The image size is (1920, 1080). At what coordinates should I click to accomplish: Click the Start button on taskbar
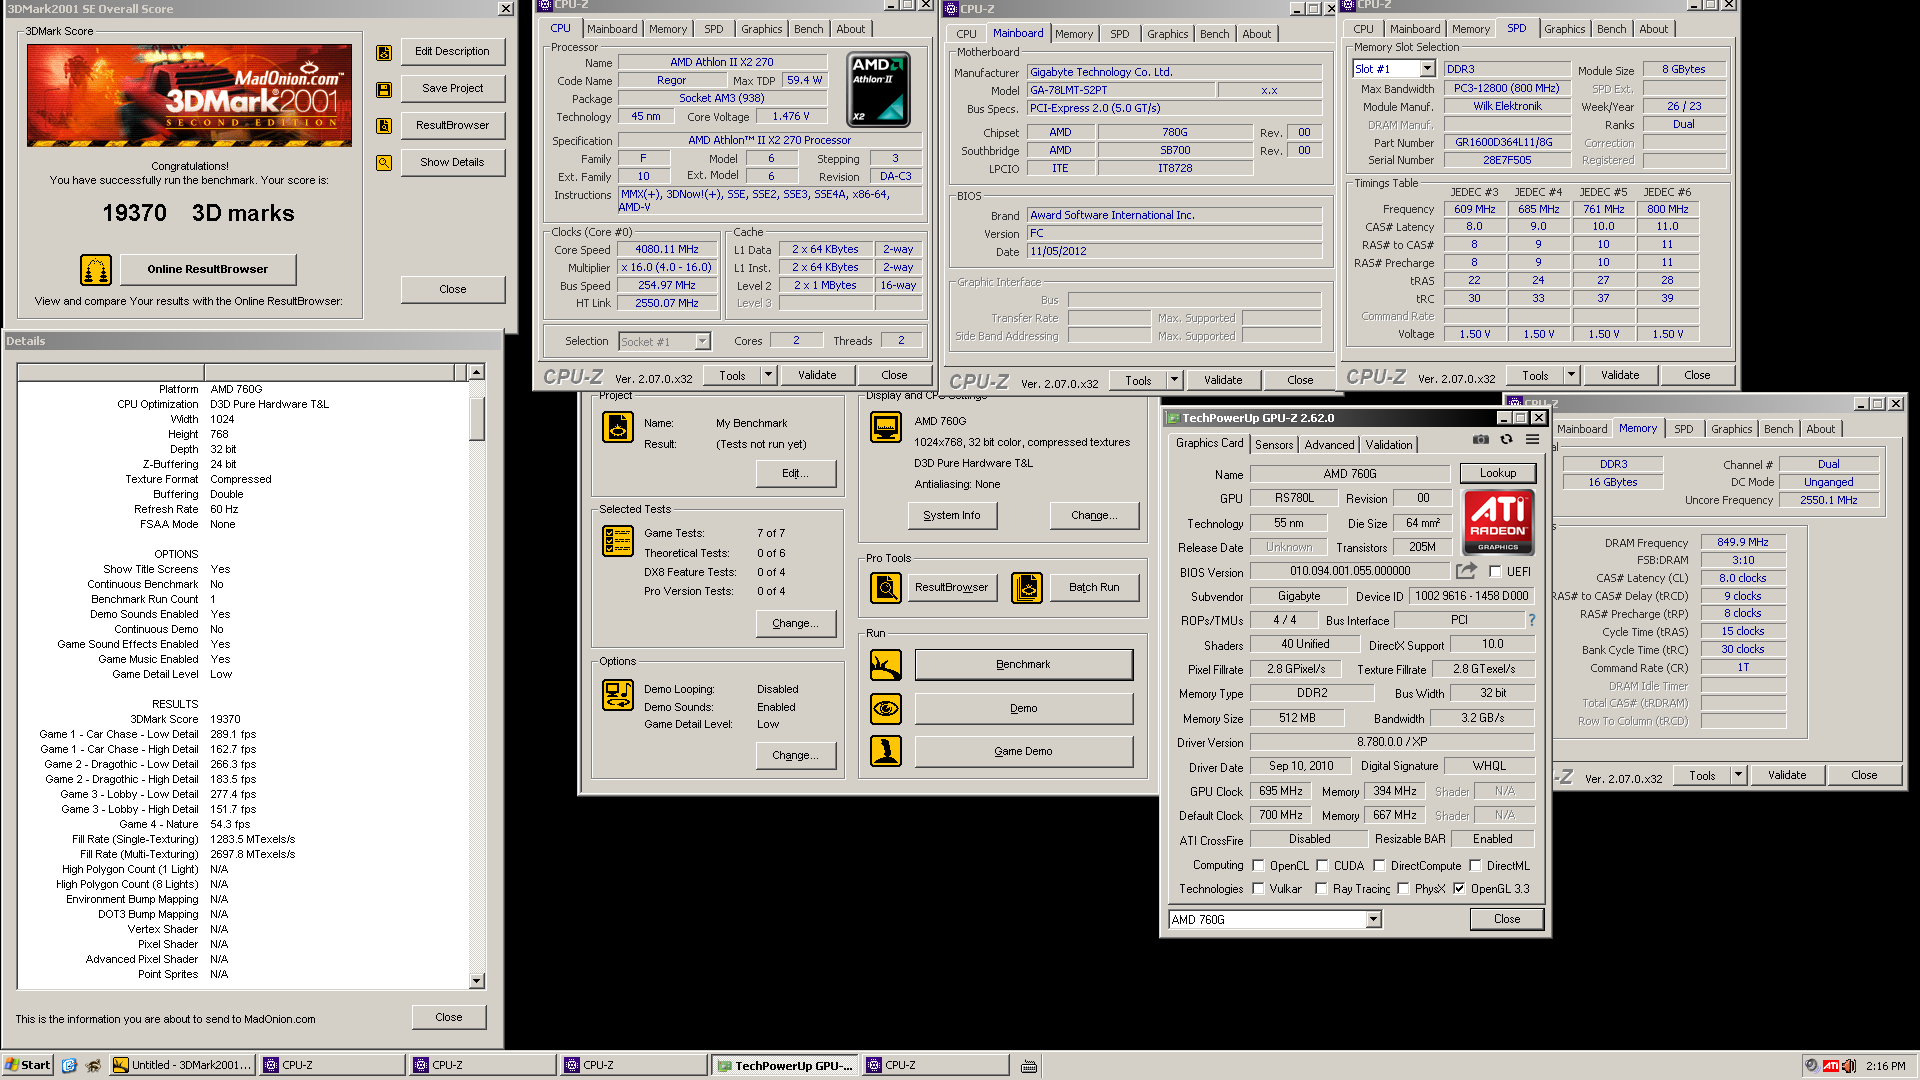tap(27, 1066)
